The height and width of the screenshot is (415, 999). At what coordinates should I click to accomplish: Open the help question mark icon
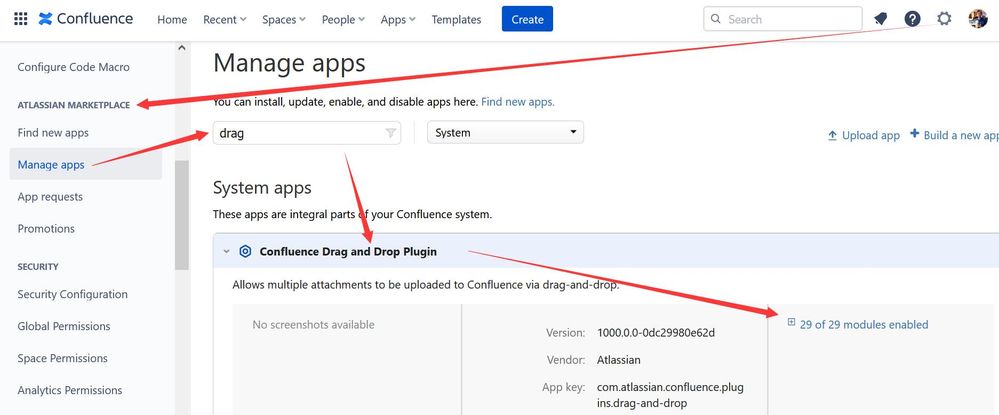click(912, 19)
